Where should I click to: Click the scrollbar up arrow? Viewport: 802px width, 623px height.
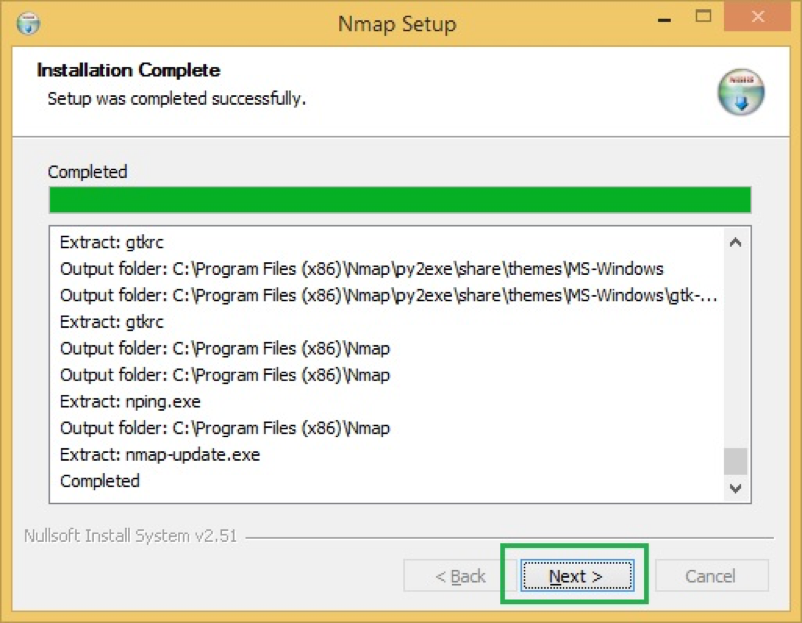pos(735,242)
